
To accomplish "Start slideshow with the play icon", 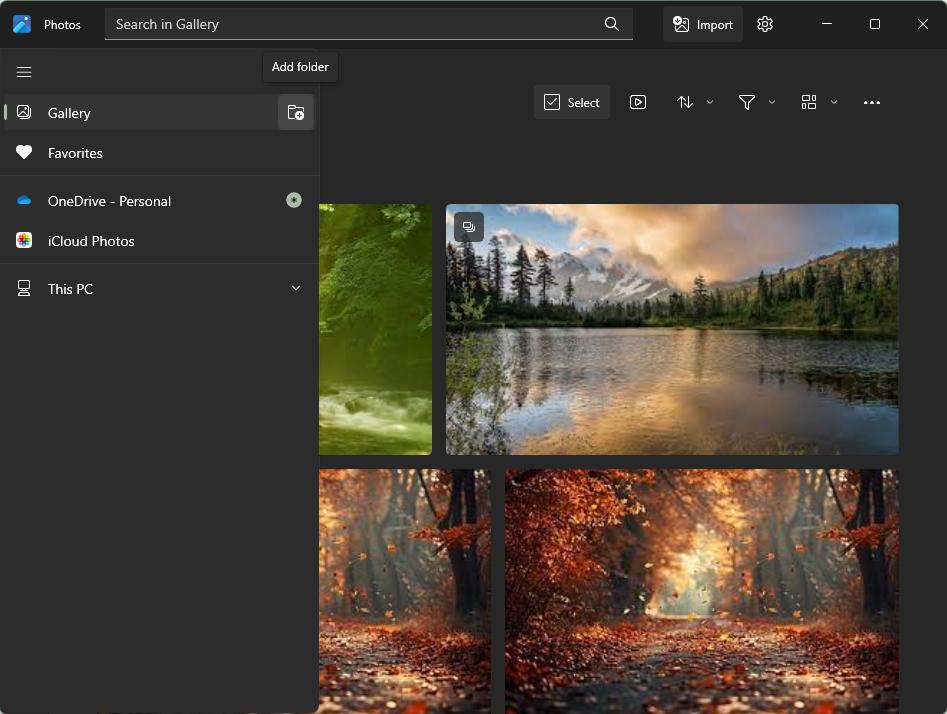I will click(638, 102).
